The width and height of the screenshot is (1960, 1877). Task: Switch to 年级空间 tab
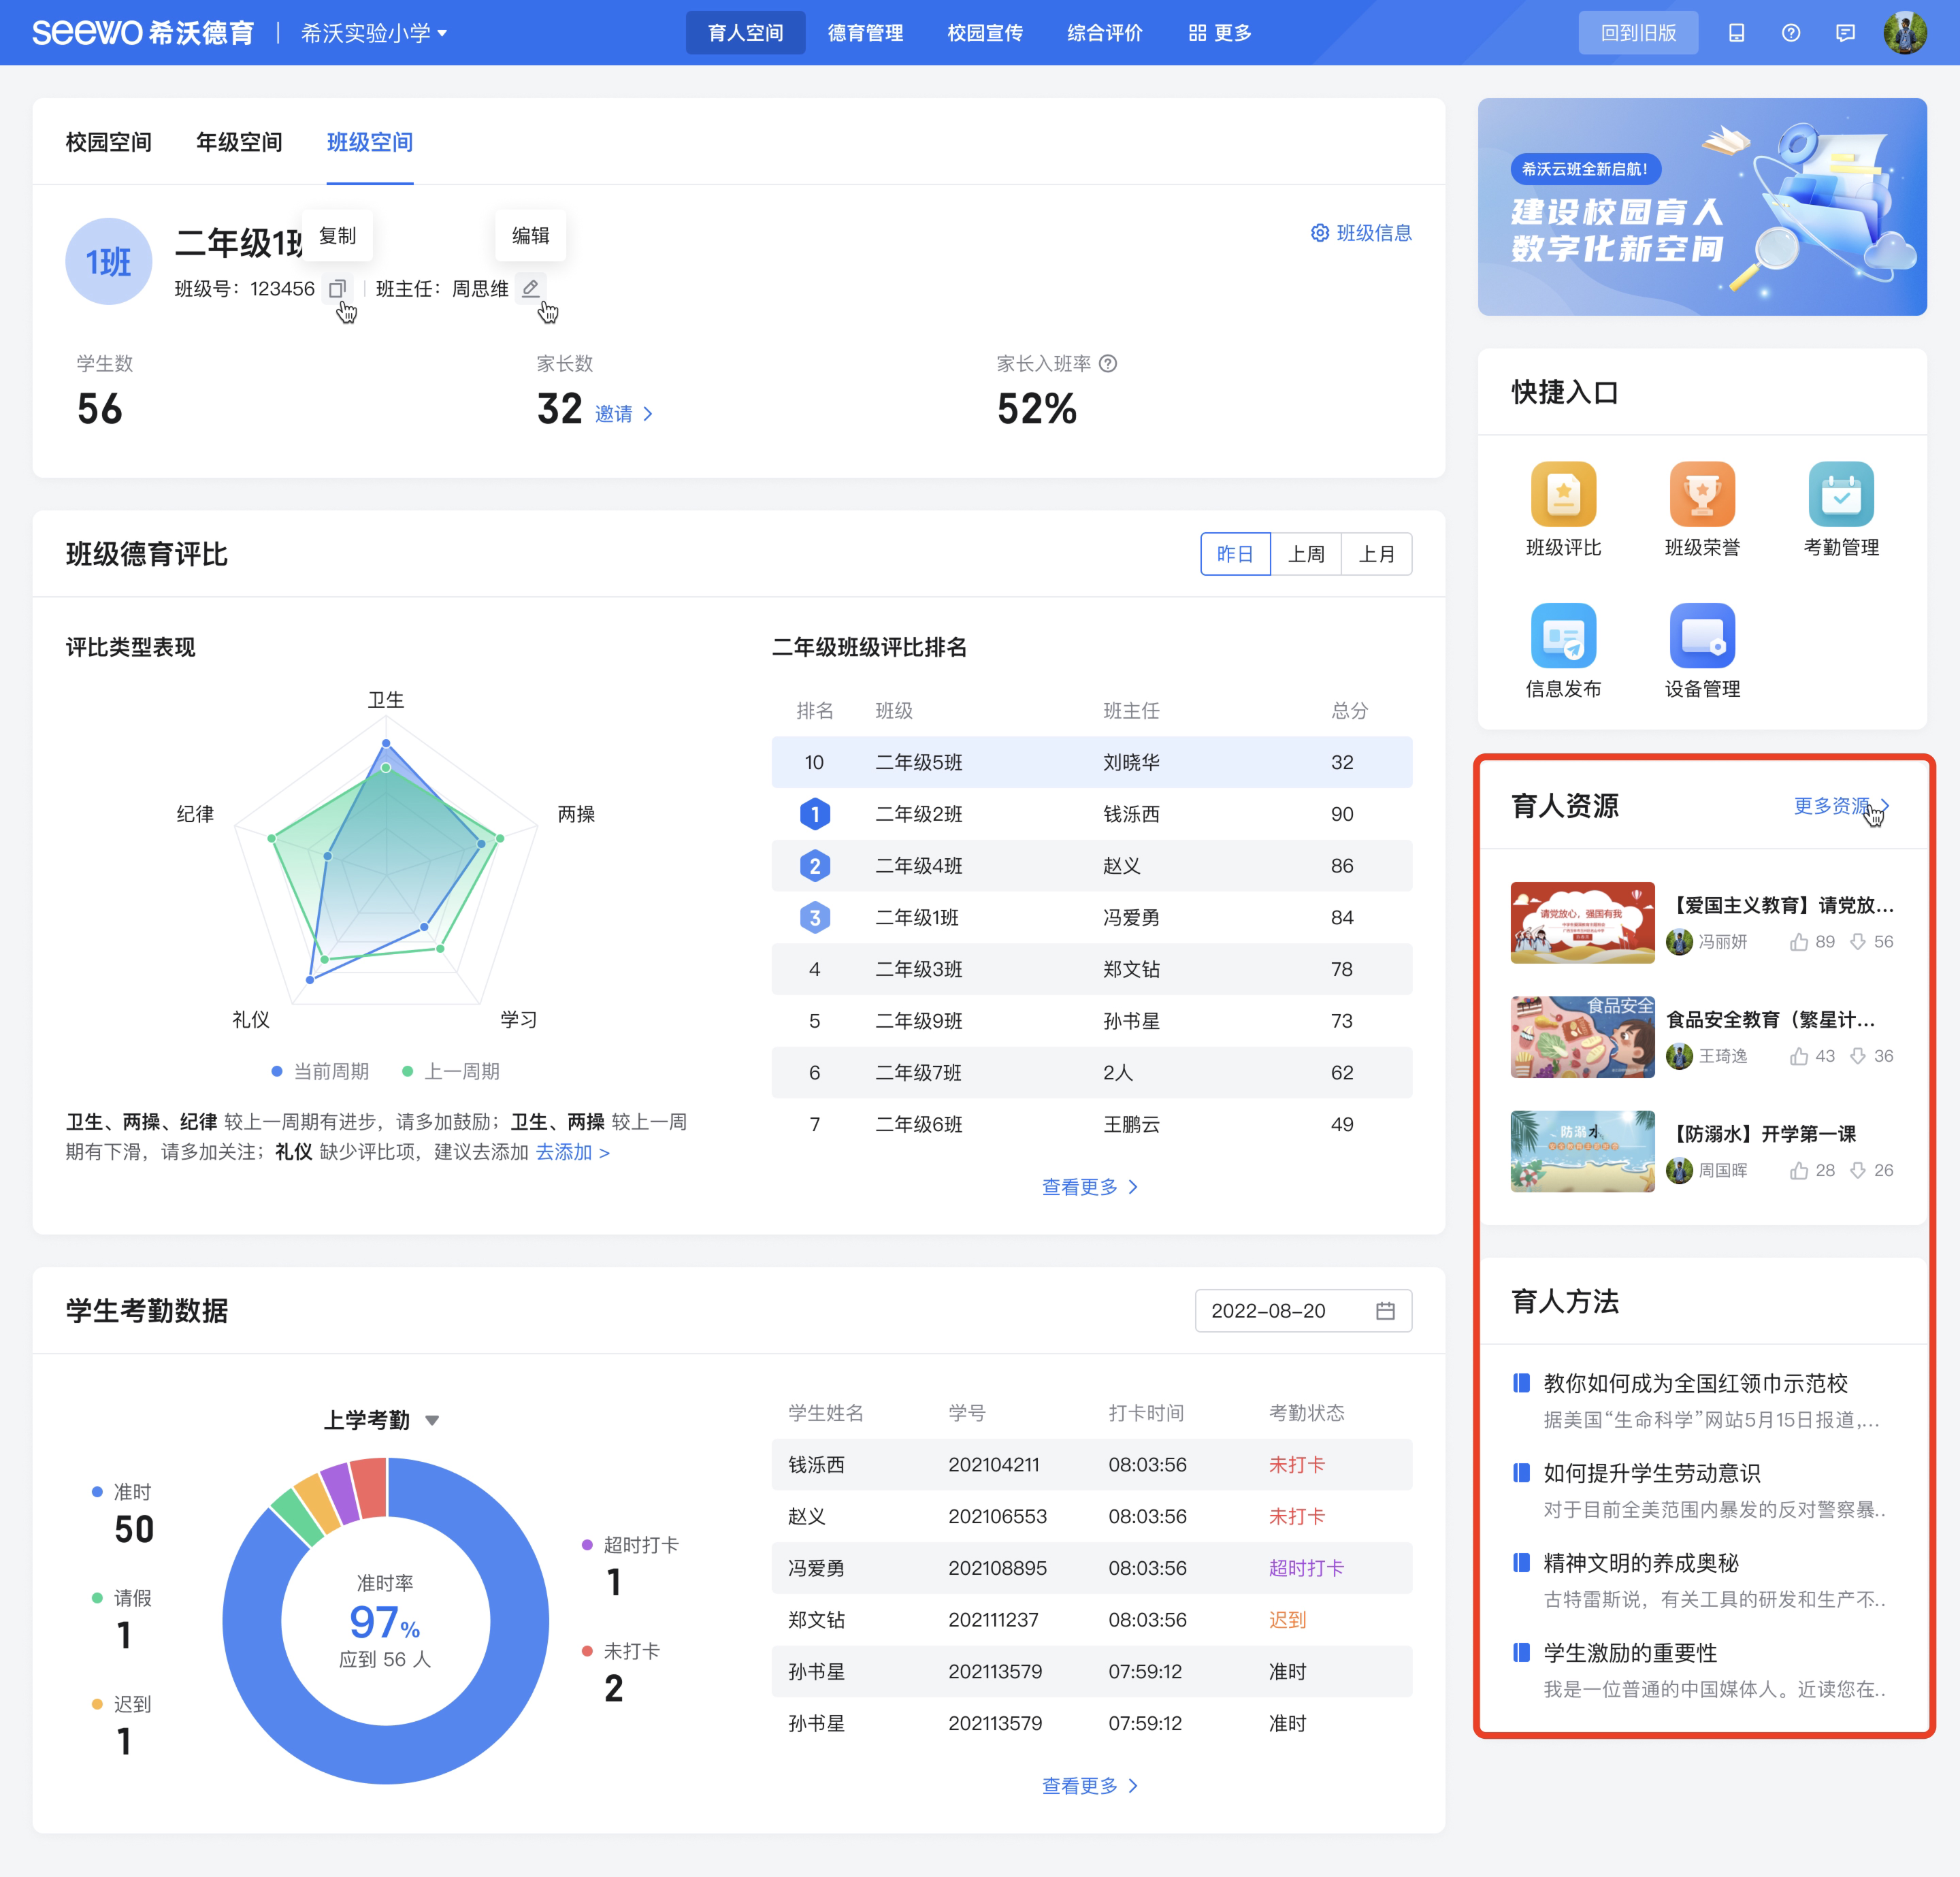point(239,142)
